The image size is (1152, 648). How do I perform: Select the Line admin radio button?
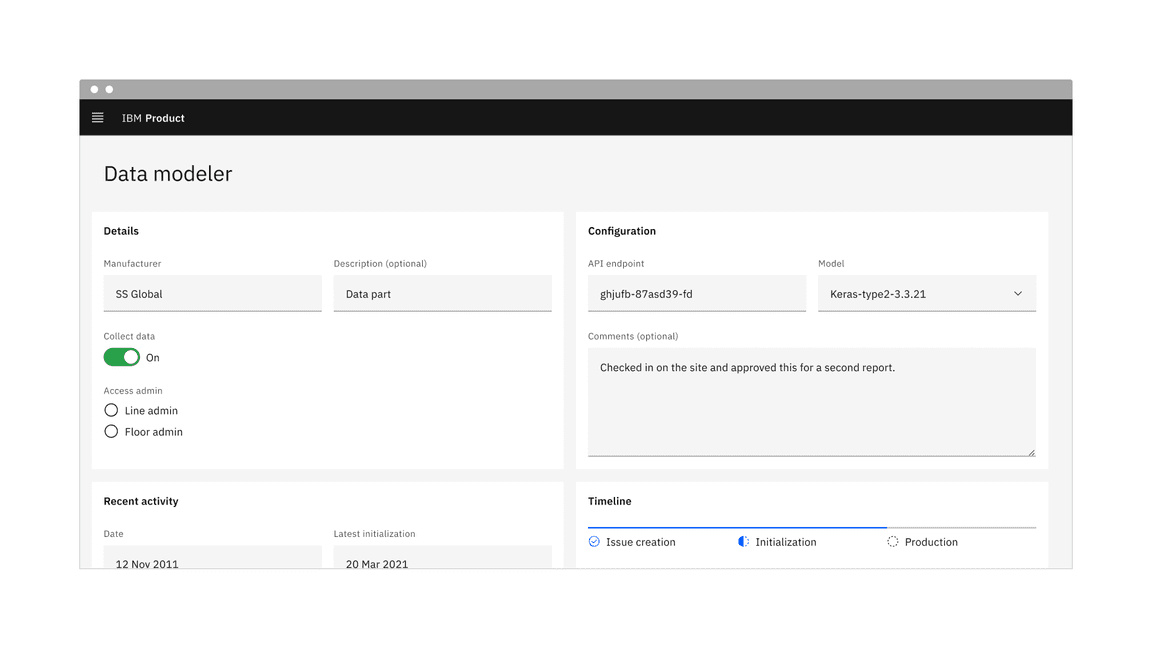point(111,410)
